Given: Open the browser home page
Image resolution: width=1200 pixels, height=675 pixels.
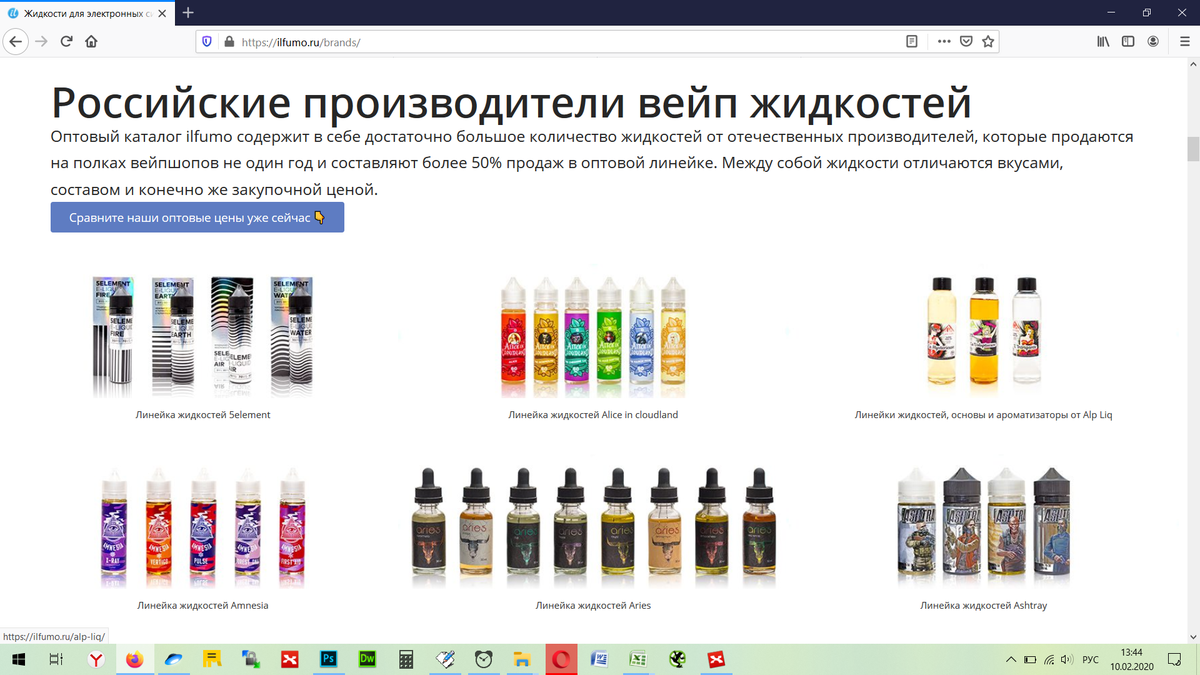Looking at the screenshot, I should point(92,42).
